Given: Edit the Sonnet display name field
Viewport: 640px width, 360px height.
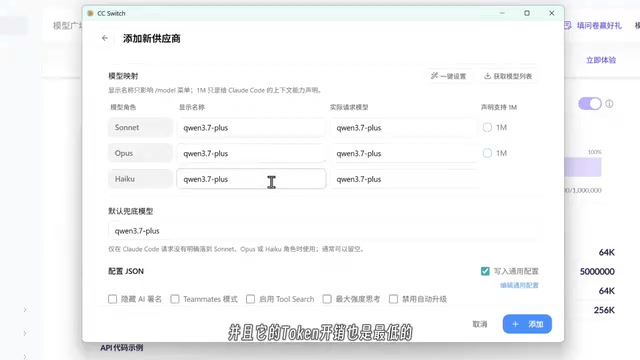Looking at the screenshot, I should (x=251, y=128).
